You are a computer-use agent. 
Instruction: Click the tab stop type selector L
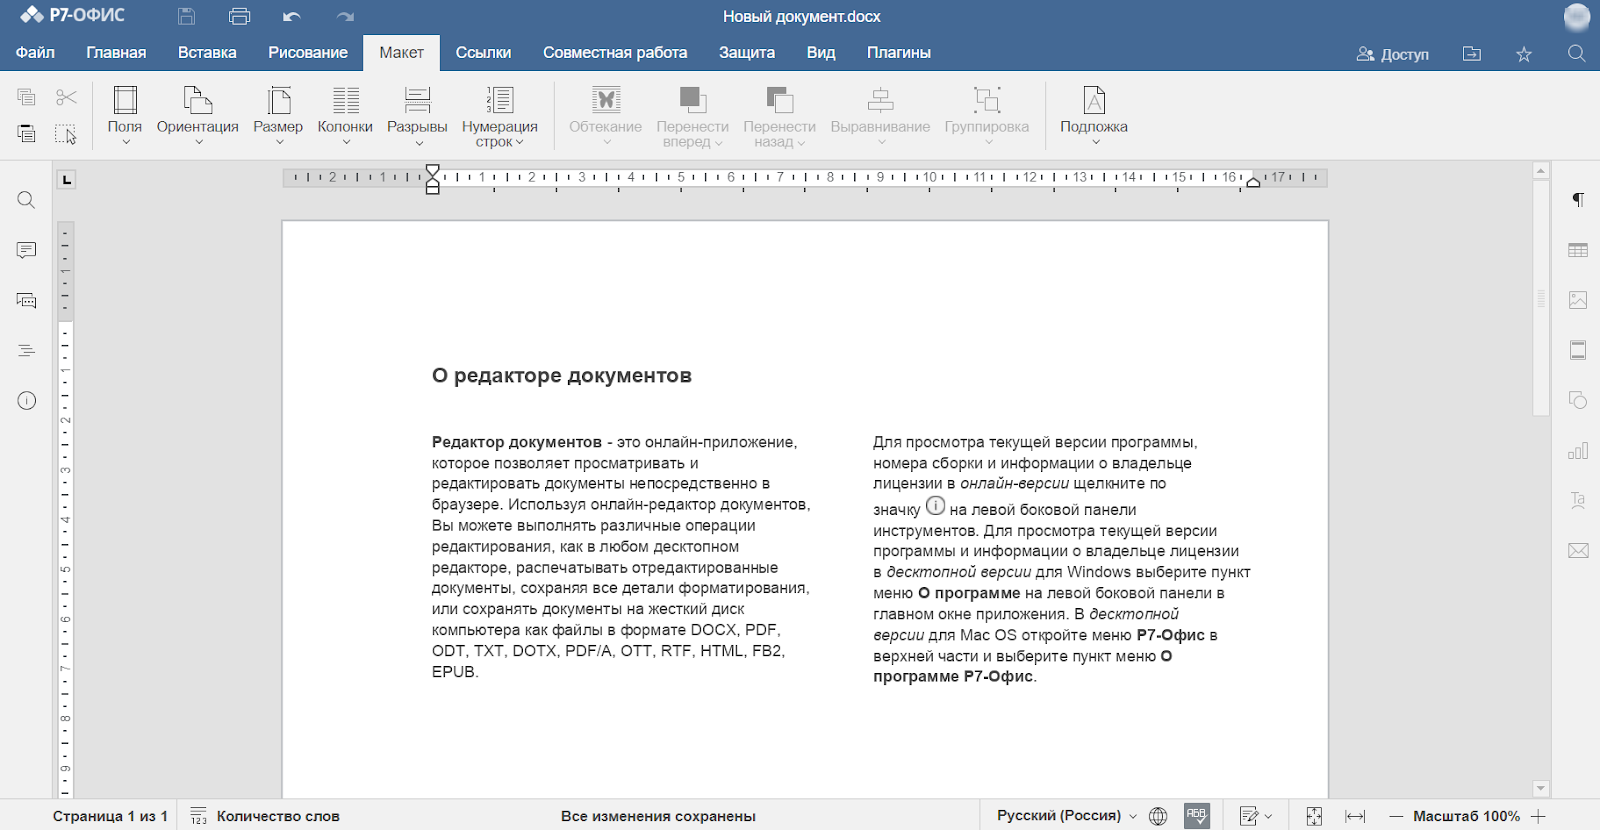(x=66, y=180)
